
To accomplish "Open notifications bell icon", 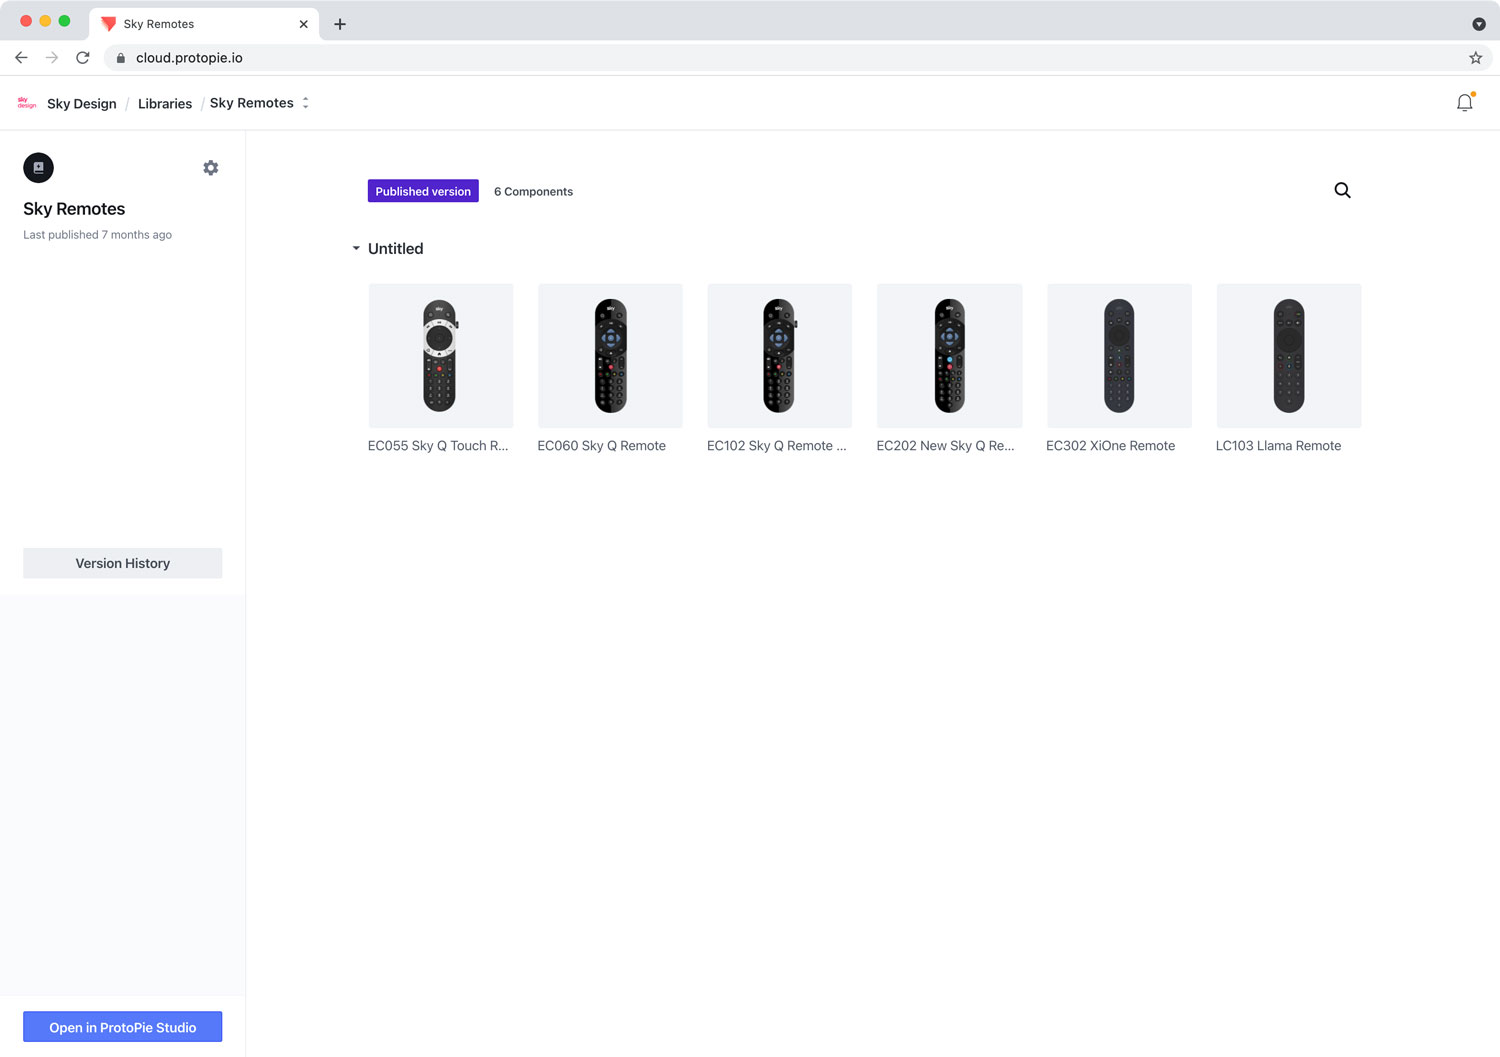I will (x=1465, y=102).
